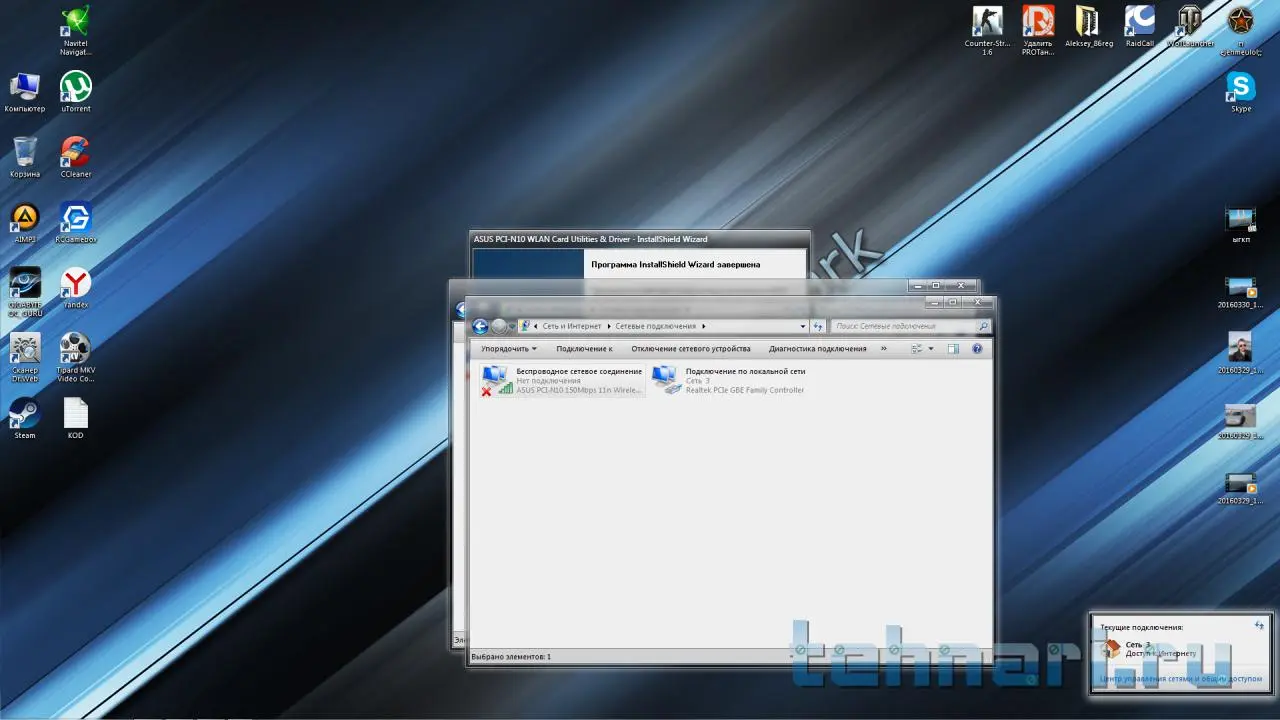This screenshot has width=1280, height=720.
Task: Open the Упорядочить dropdown menu
Action: click(509, 349)
